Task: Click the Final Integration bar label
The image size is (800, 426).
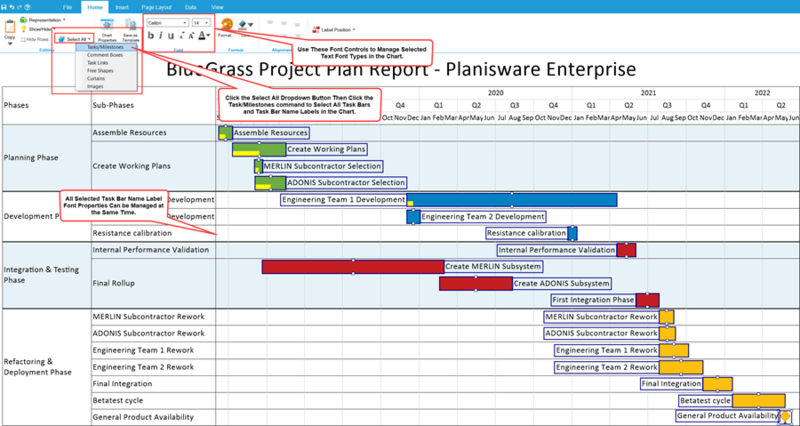Action: (671, 384)
